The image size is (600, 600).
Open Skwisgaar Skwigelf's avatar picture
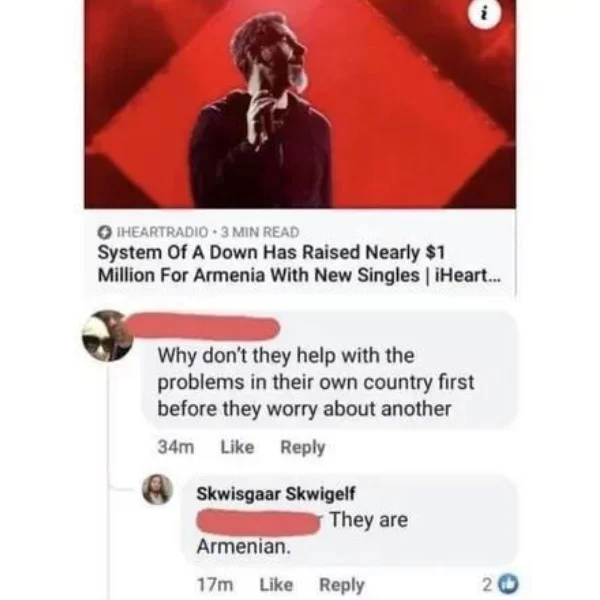pos(157,489)
